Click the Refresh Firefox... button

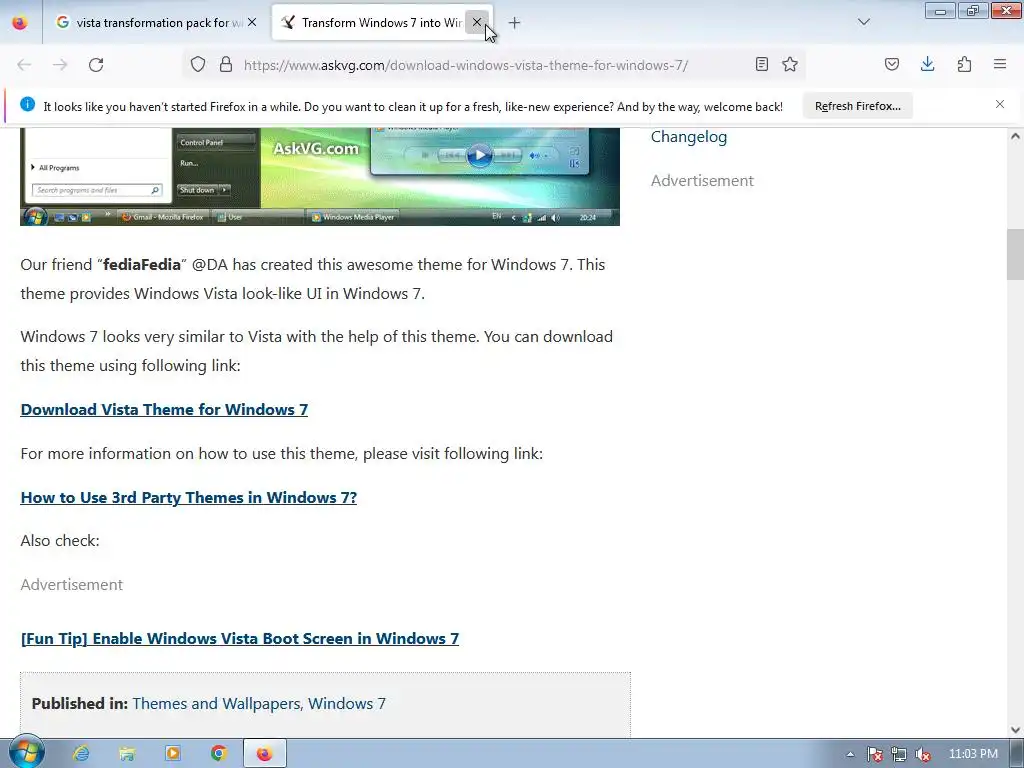pyautogui.click(x=857, y=106)
